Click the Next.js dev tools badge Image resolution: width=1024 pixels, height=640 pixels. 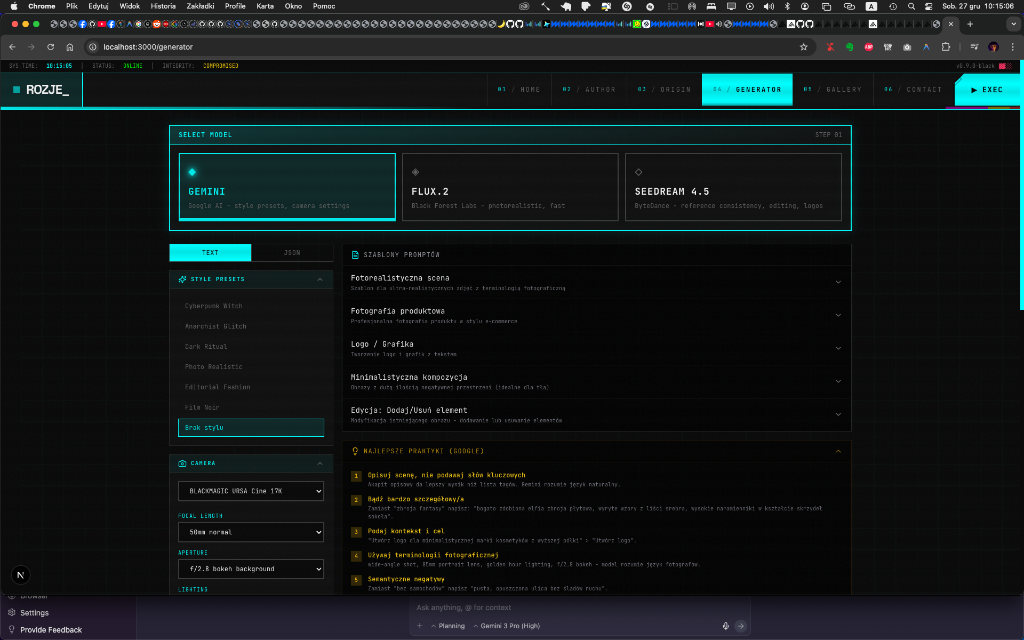20,575
